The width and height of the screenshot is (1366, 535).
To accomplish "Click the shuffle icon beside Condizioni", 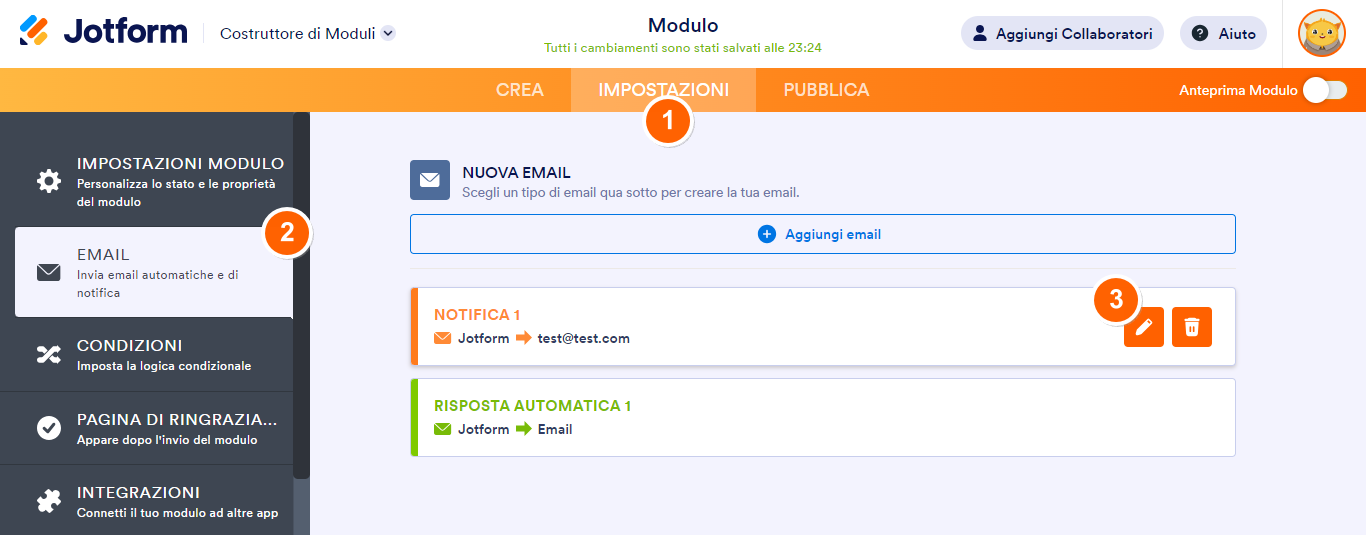I will pos(48,354).
